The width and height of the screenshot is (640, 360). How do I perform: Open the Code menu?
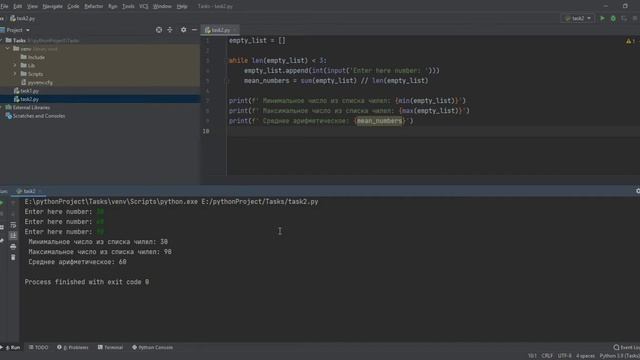click(x=73, y=6)
